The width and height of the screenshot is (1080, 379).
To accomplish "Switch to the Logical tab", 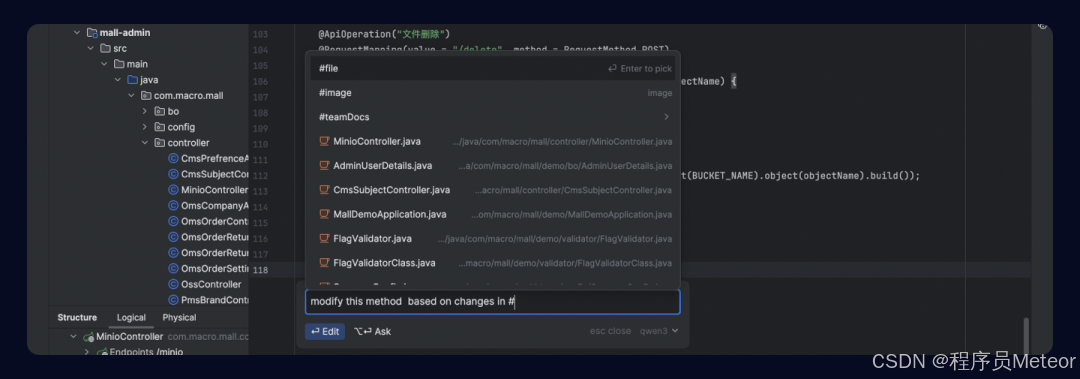I will click(131, 318).
